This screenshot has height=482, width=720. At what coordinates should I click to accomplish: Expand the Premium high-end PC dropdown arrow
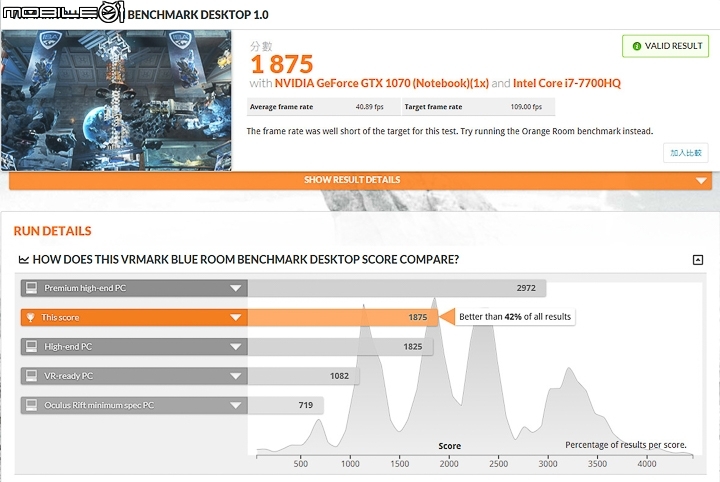point(236,288)
